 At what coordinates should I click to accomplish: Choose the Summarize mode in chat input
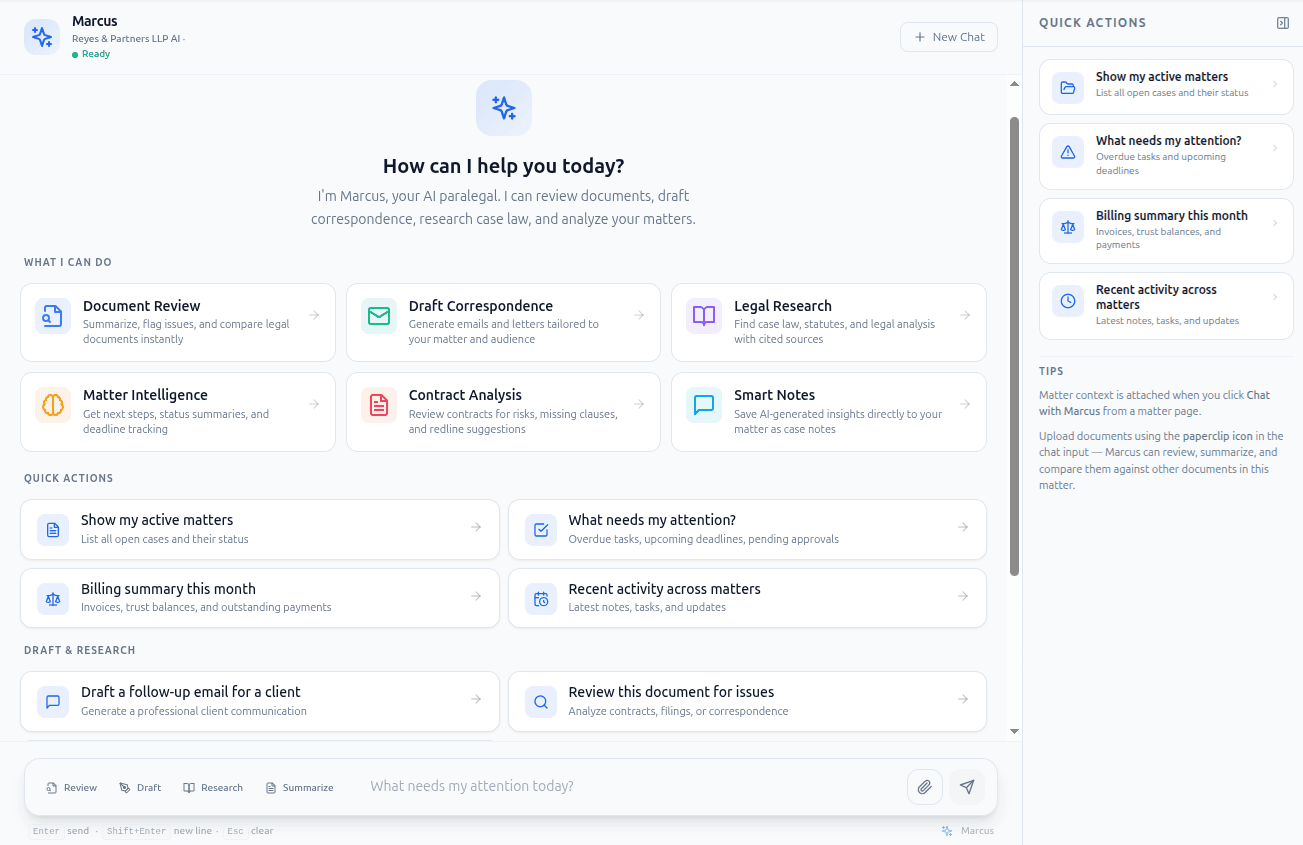(299, 787)
